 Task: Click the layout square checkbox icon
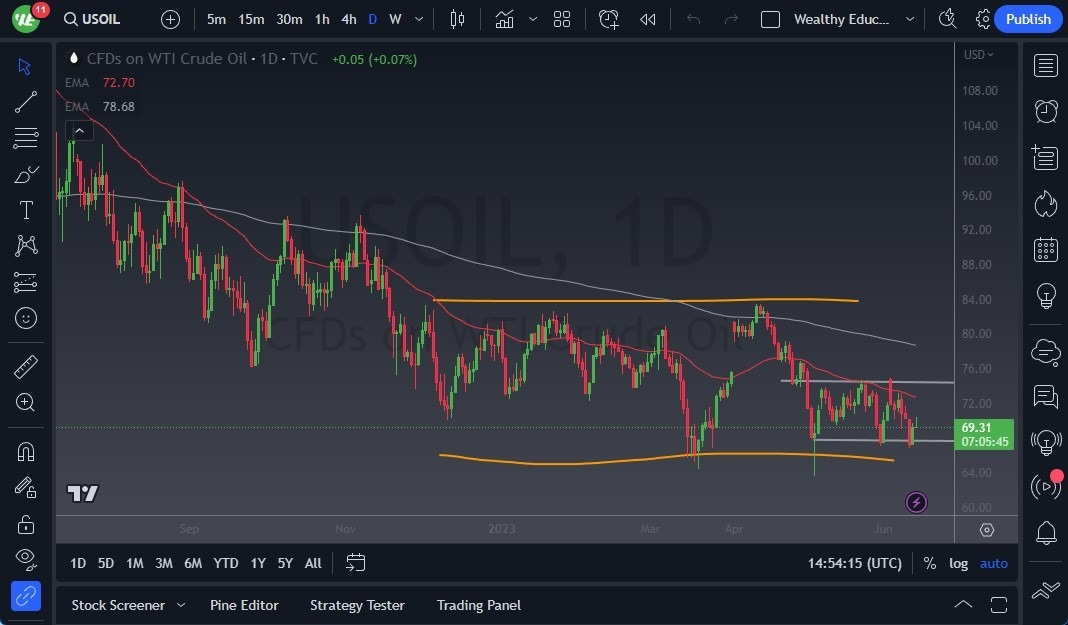point(770,19)
